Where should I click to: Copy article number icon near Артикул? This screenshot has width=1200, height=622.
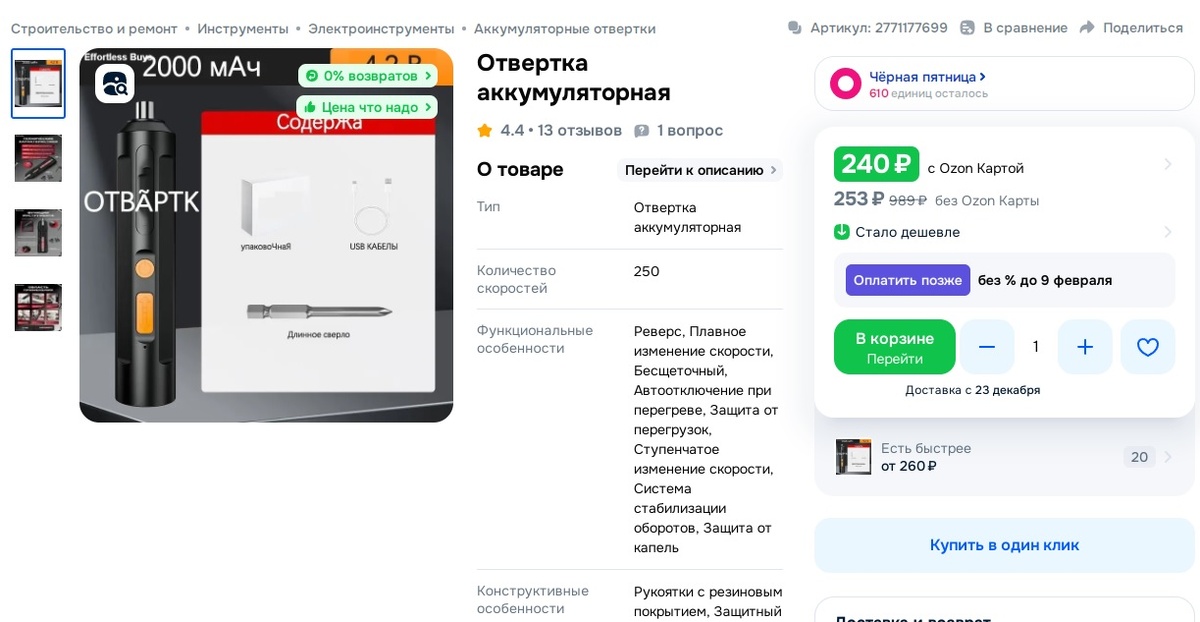(x=795, y=28)
